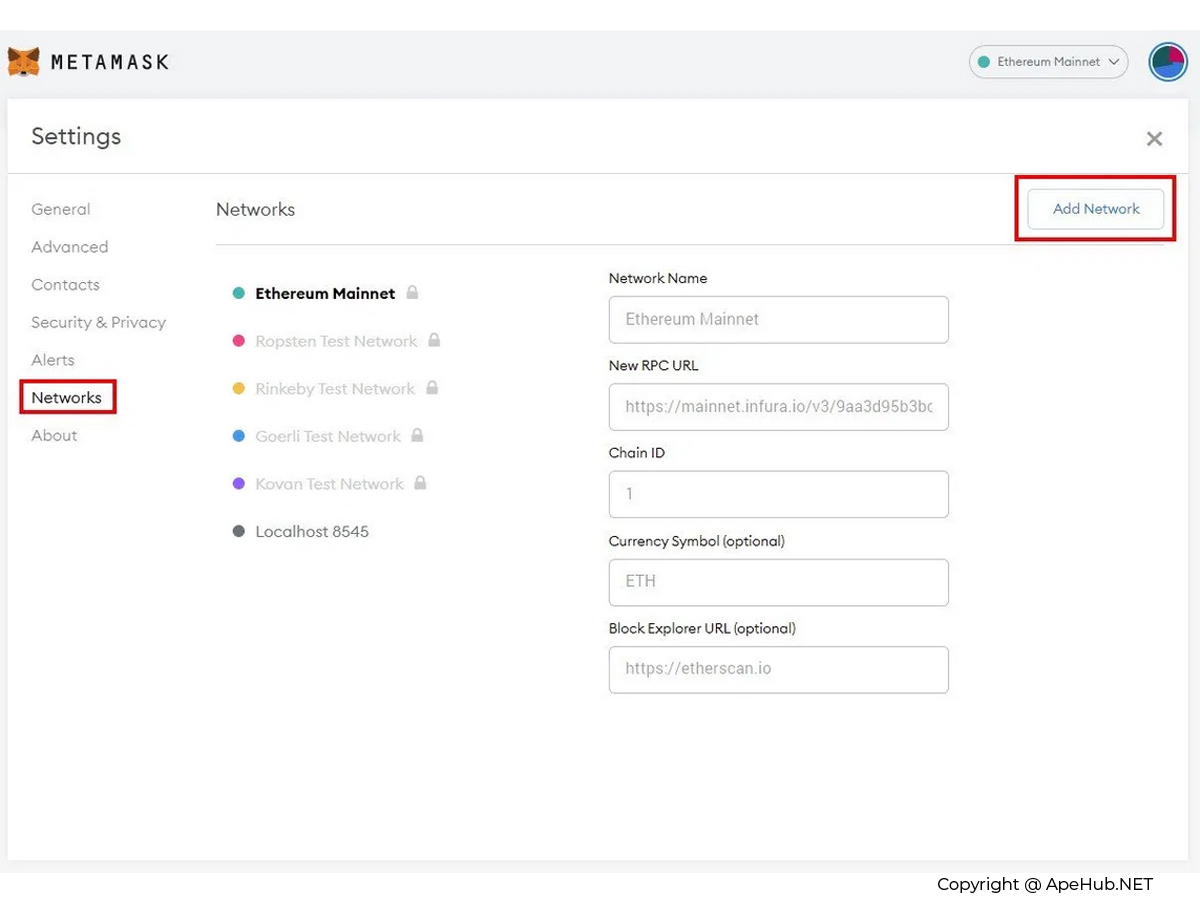Click lock icon beside Goerli Test Network

pyautogui.click(x=418, y=436)
